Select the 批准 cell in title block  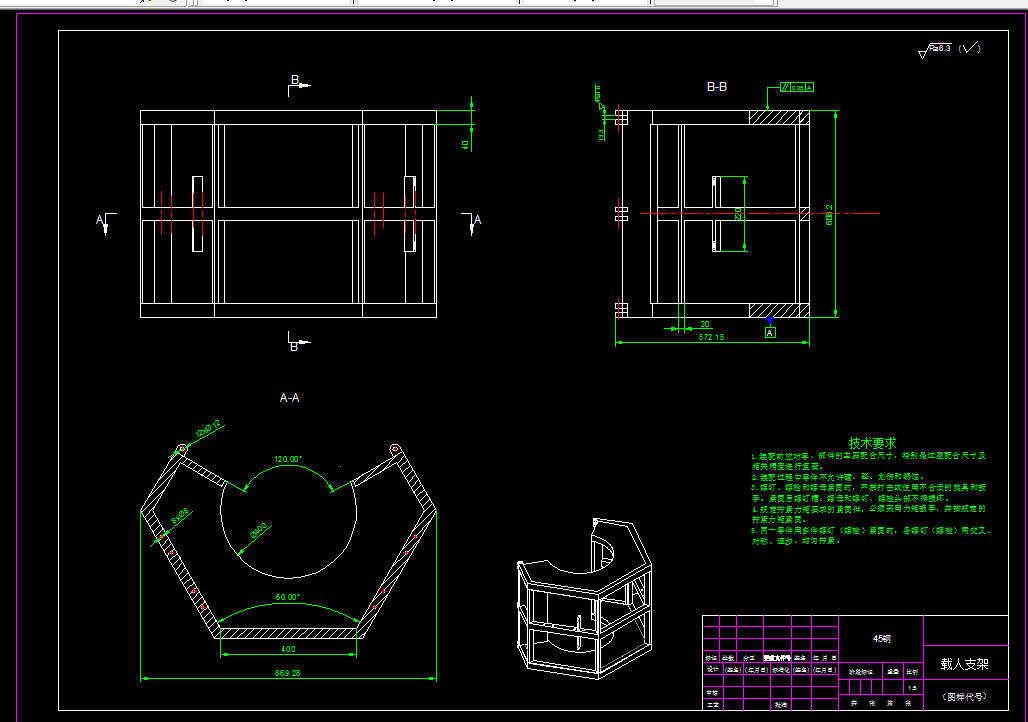click(780, 705)
